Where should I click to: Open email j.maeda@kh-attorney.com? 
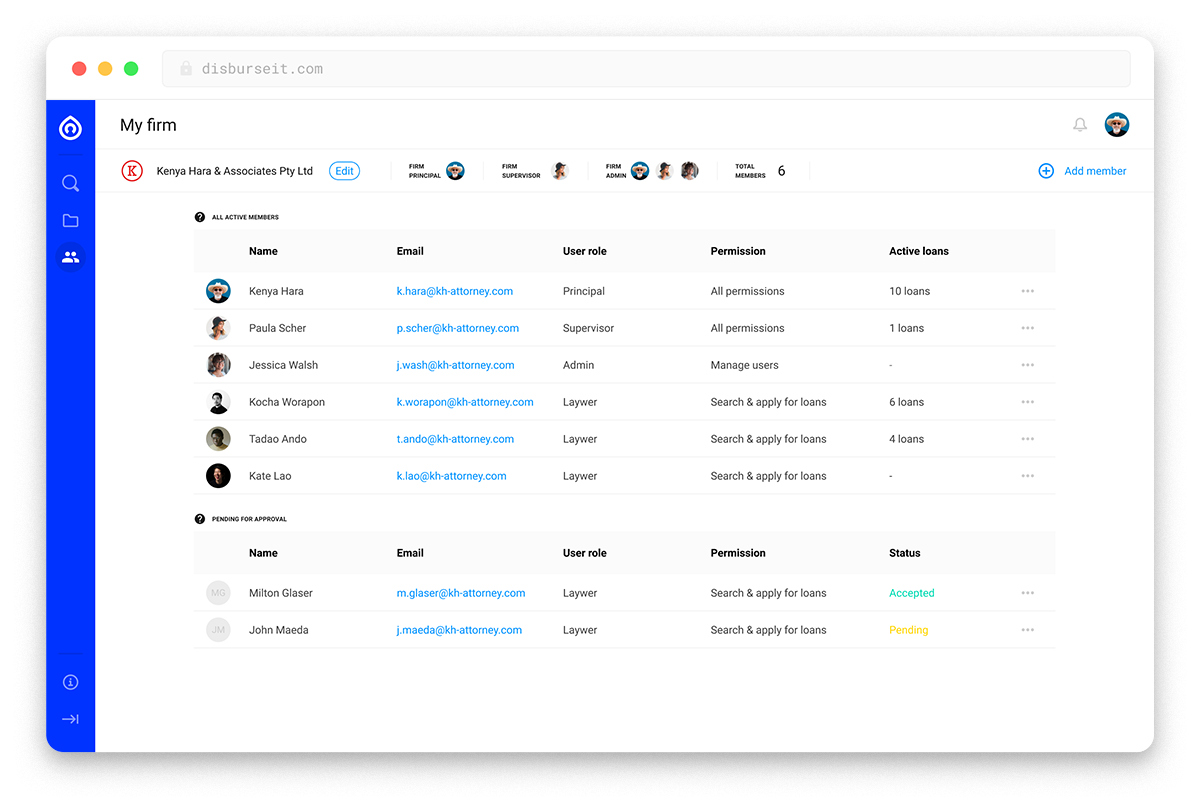click(x=459, y=630)
